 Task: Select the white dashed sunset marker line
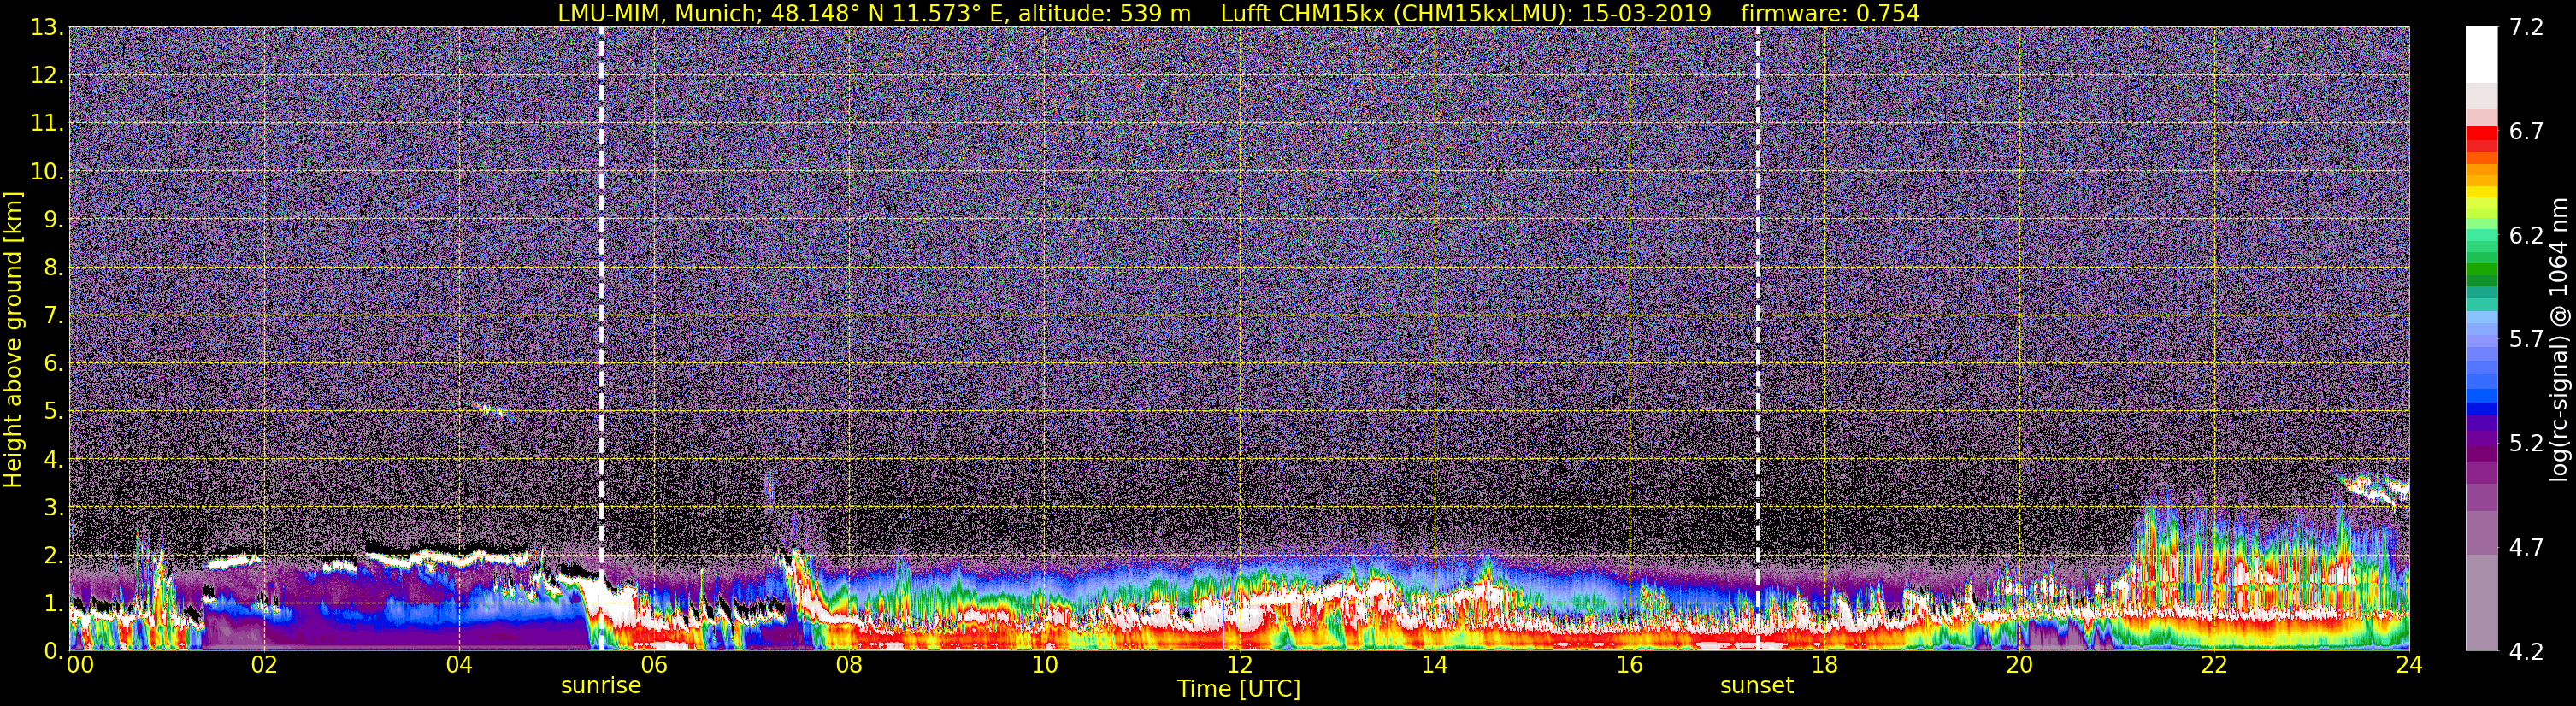pos(1758,339)
